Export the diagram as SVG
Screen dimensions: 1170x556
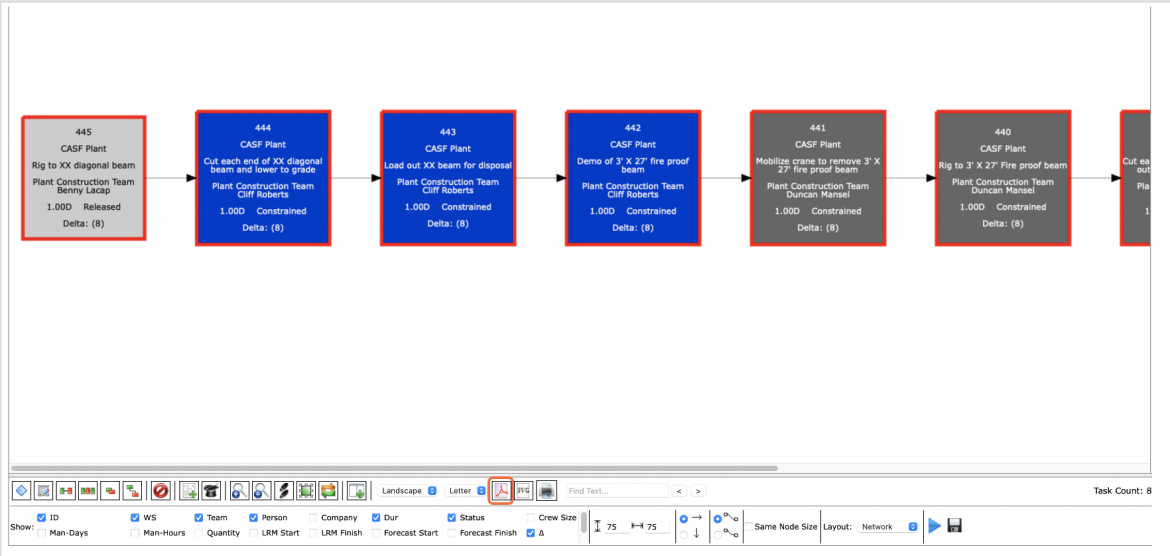pos(523,491)
